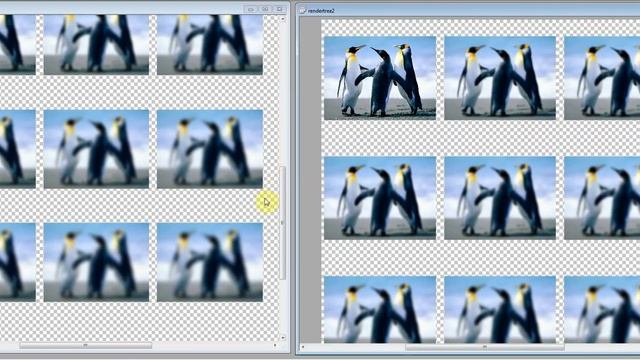The height and width of the screenshot is (360, 640).
Task: Minimize the left image window
Action: [251, 9]
